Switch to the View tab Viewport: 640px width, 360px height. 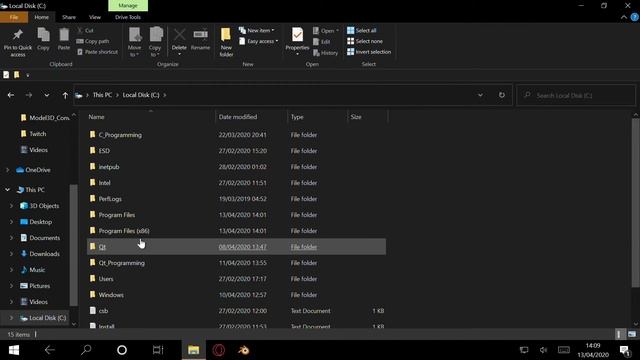click(95, 17)
